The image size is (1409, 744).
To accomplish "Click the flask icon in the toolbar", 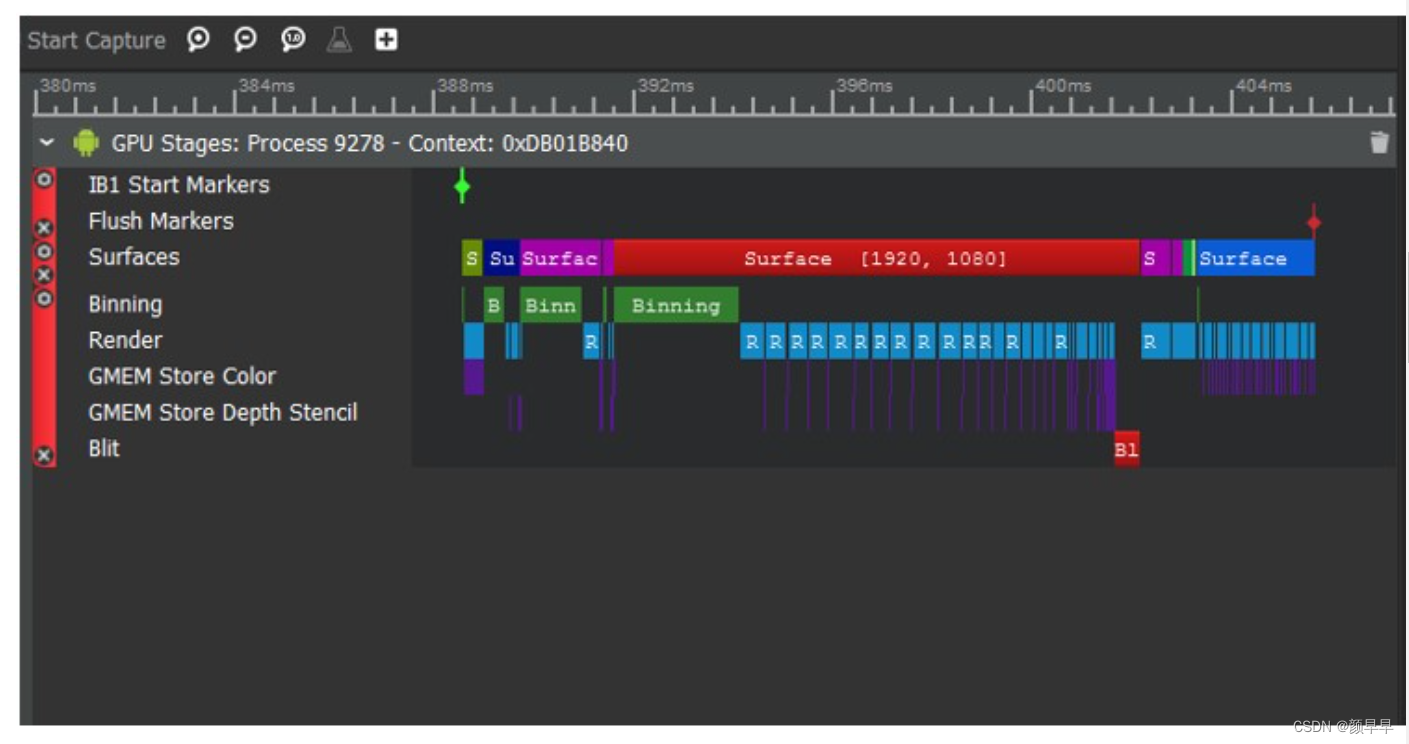I will tap(340, 40).
